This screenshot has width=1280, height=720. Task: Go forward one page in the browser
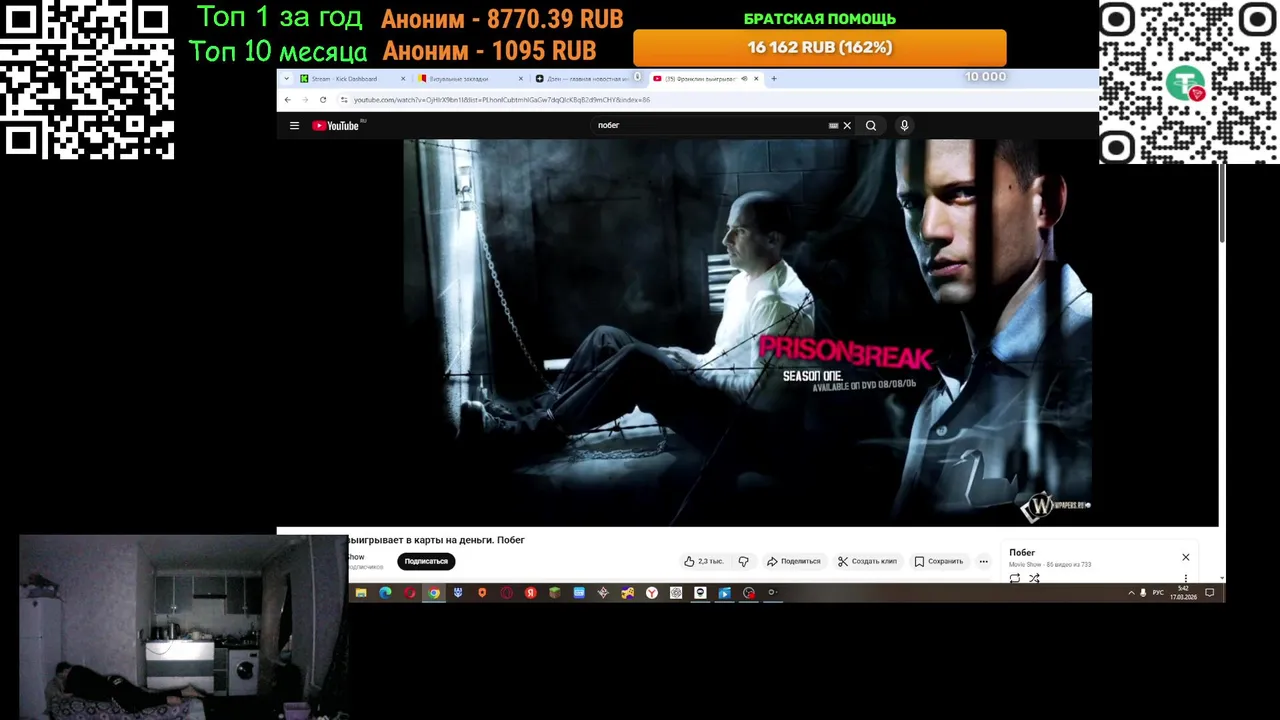305,100
